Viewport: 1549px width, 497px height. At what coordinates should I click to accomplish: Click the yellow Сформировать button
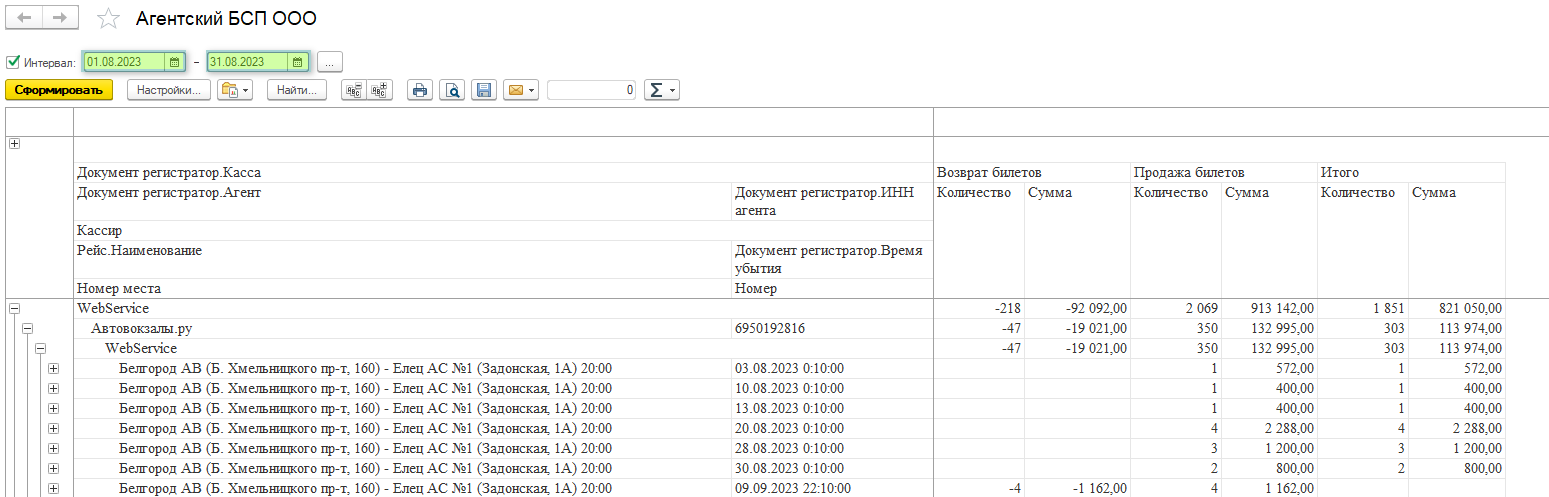(x=59, y=90)
